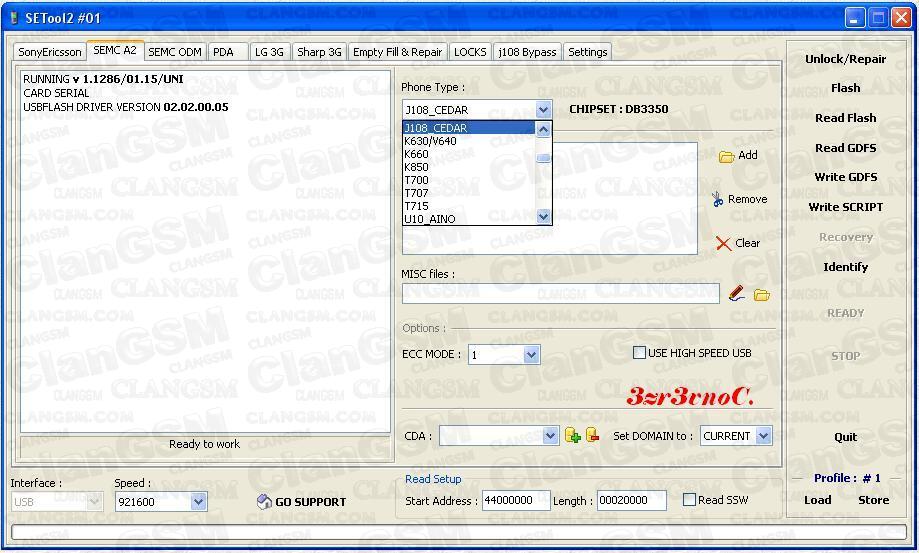Screen dimensions: 919x553
Task: Click the Ready to work status text
Action: [205, 444]
